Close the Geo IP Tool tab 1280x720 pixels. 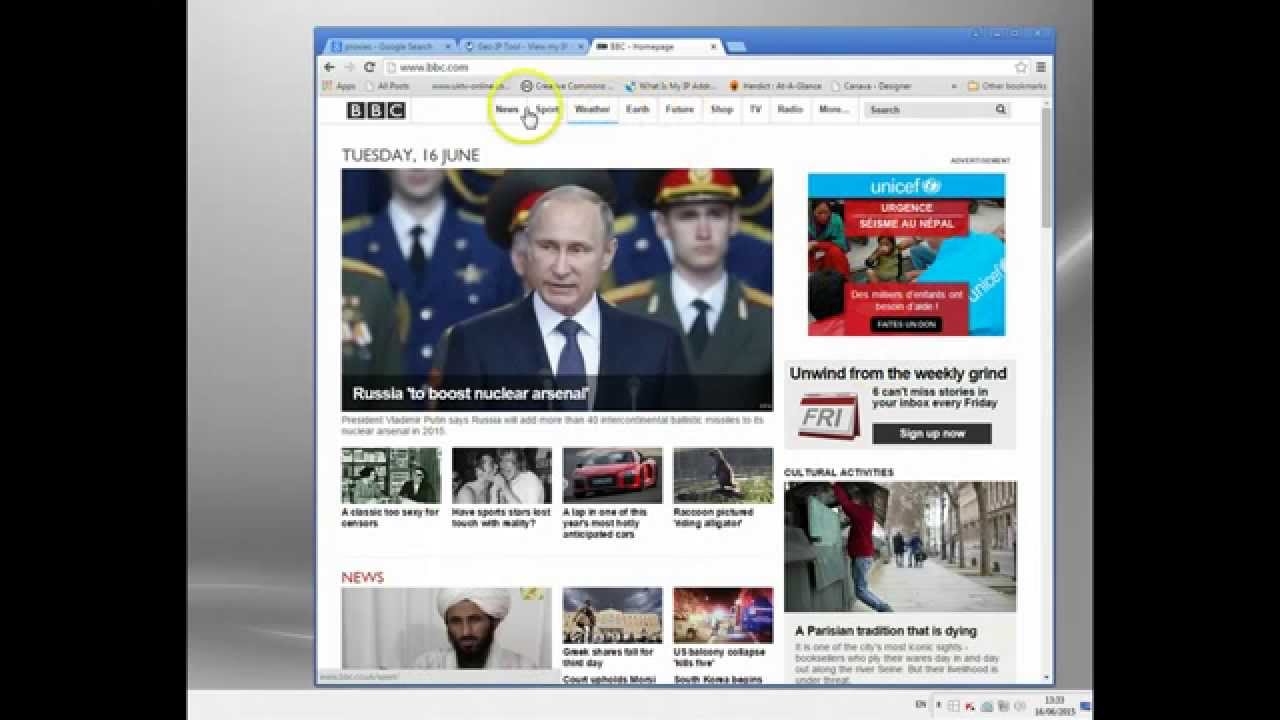point(582,46)
